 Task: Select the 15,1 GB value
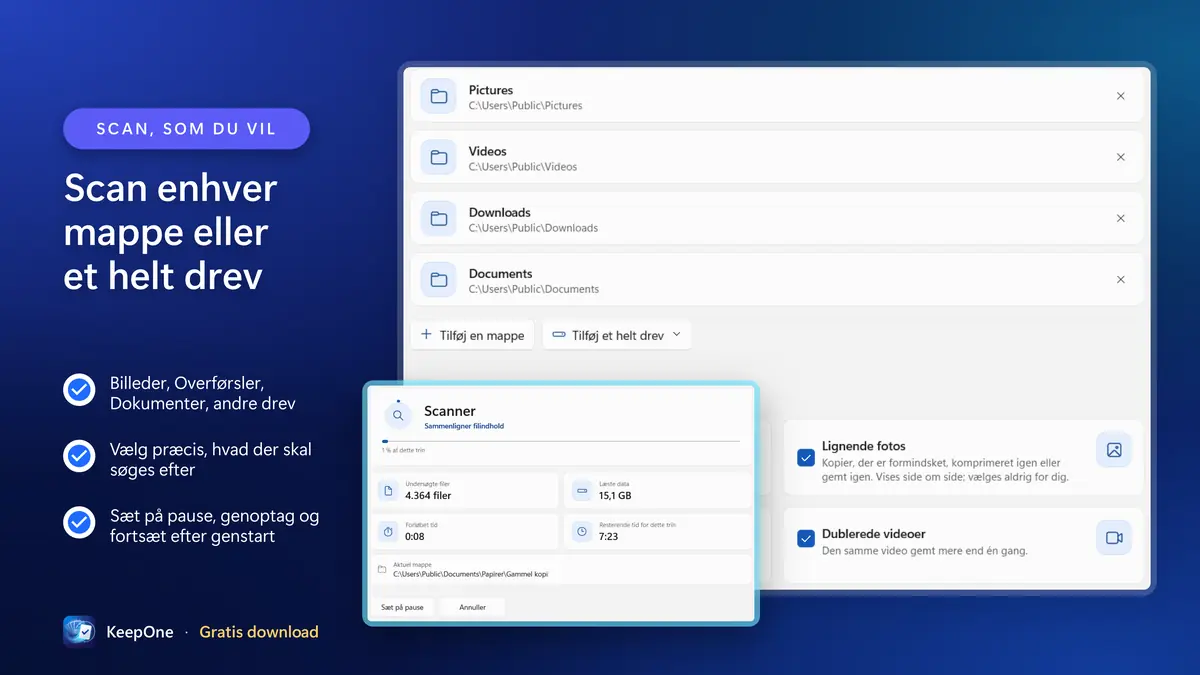point(615,495)
